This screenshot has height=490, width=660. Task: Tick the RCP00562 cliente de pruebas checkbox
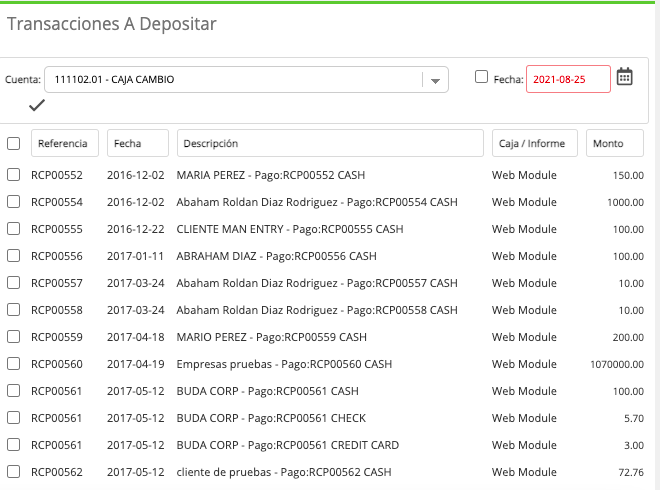point(13,471)
